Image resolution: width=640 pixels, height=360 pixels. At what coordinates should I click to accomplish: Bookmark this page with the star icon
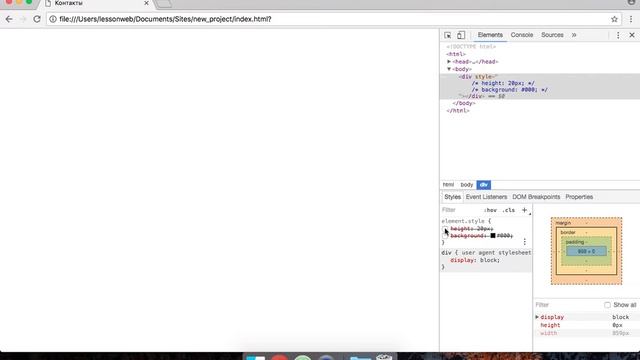pyautogui.click(x=614, y=19)
